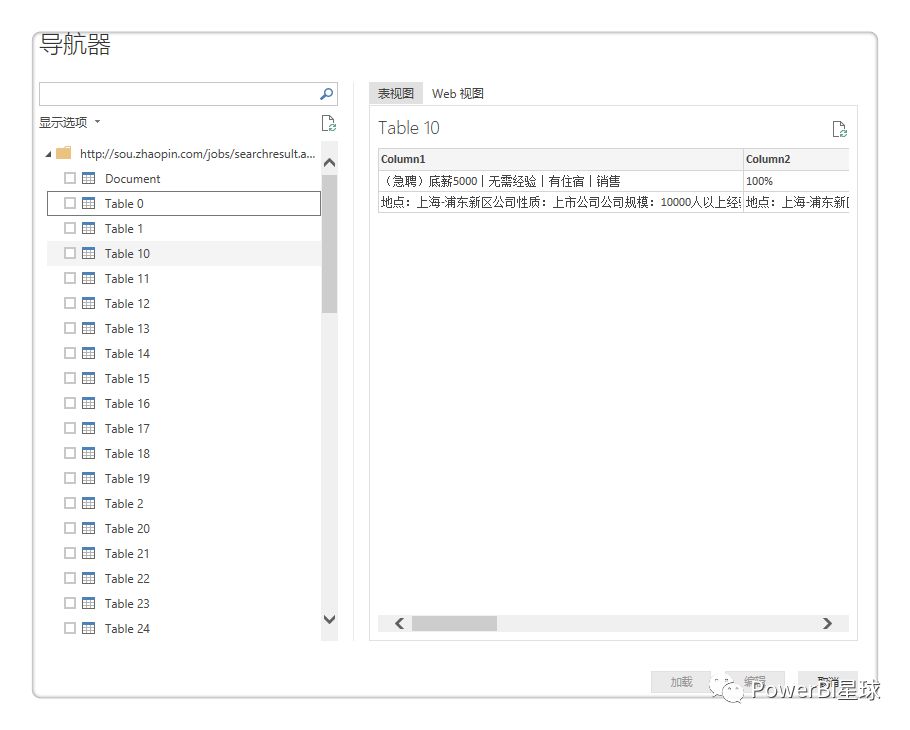Click the table icon beside Table 17

[x=88, y=428]
